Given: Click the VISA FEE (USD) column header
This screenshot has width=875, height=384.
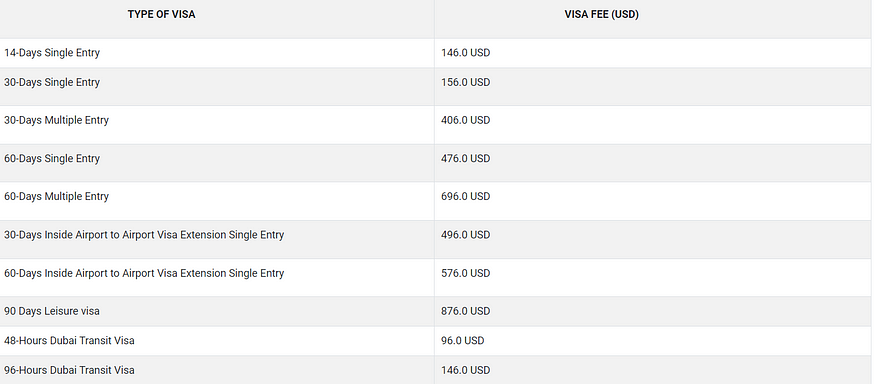Looking at the screenshot, I should (602, 15).
